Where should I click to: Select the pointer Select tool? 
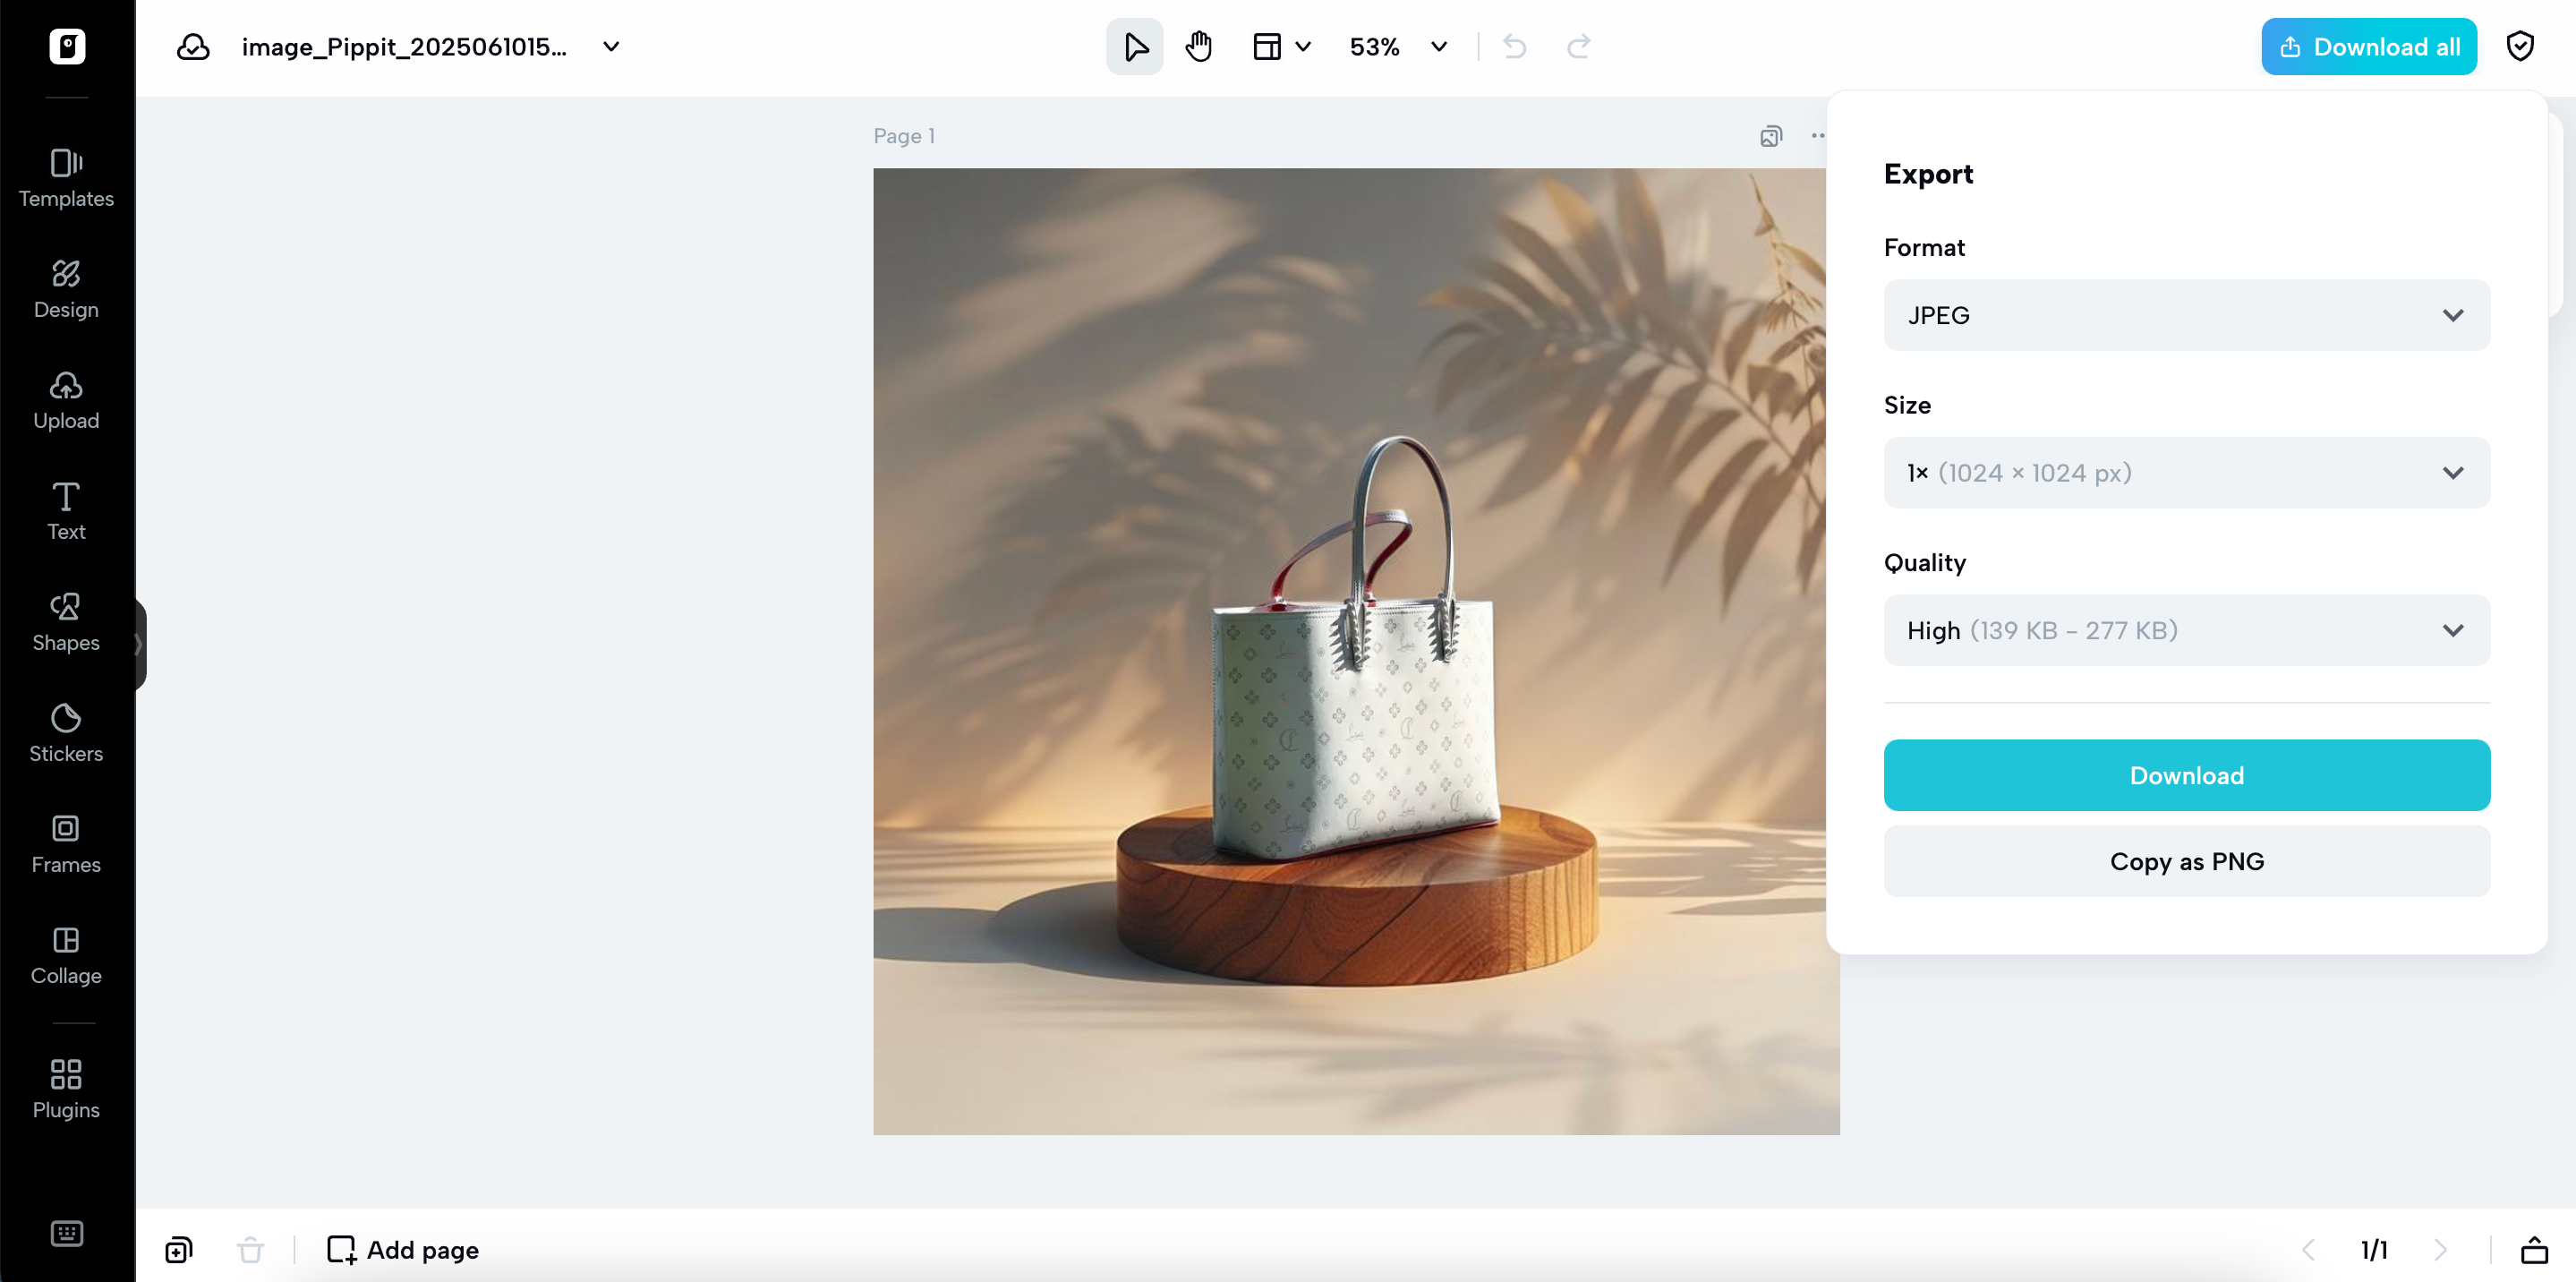1134,47
